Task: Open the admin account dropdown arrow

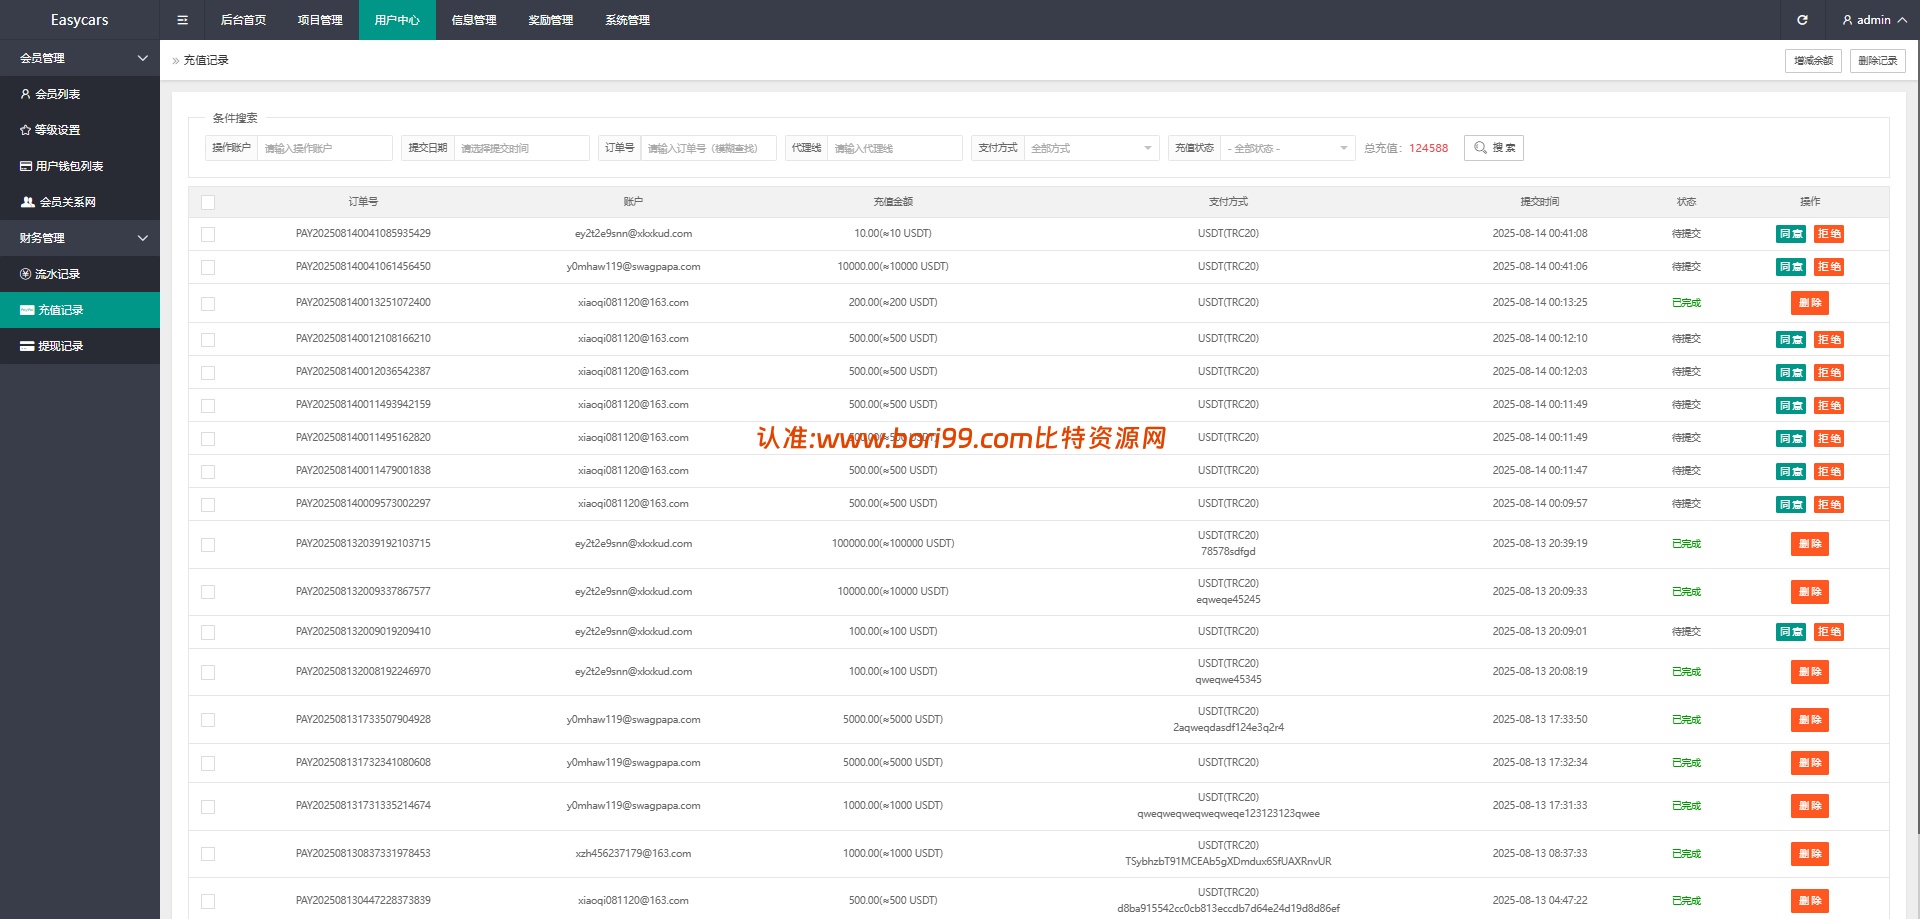Action: pos(1902,20)
